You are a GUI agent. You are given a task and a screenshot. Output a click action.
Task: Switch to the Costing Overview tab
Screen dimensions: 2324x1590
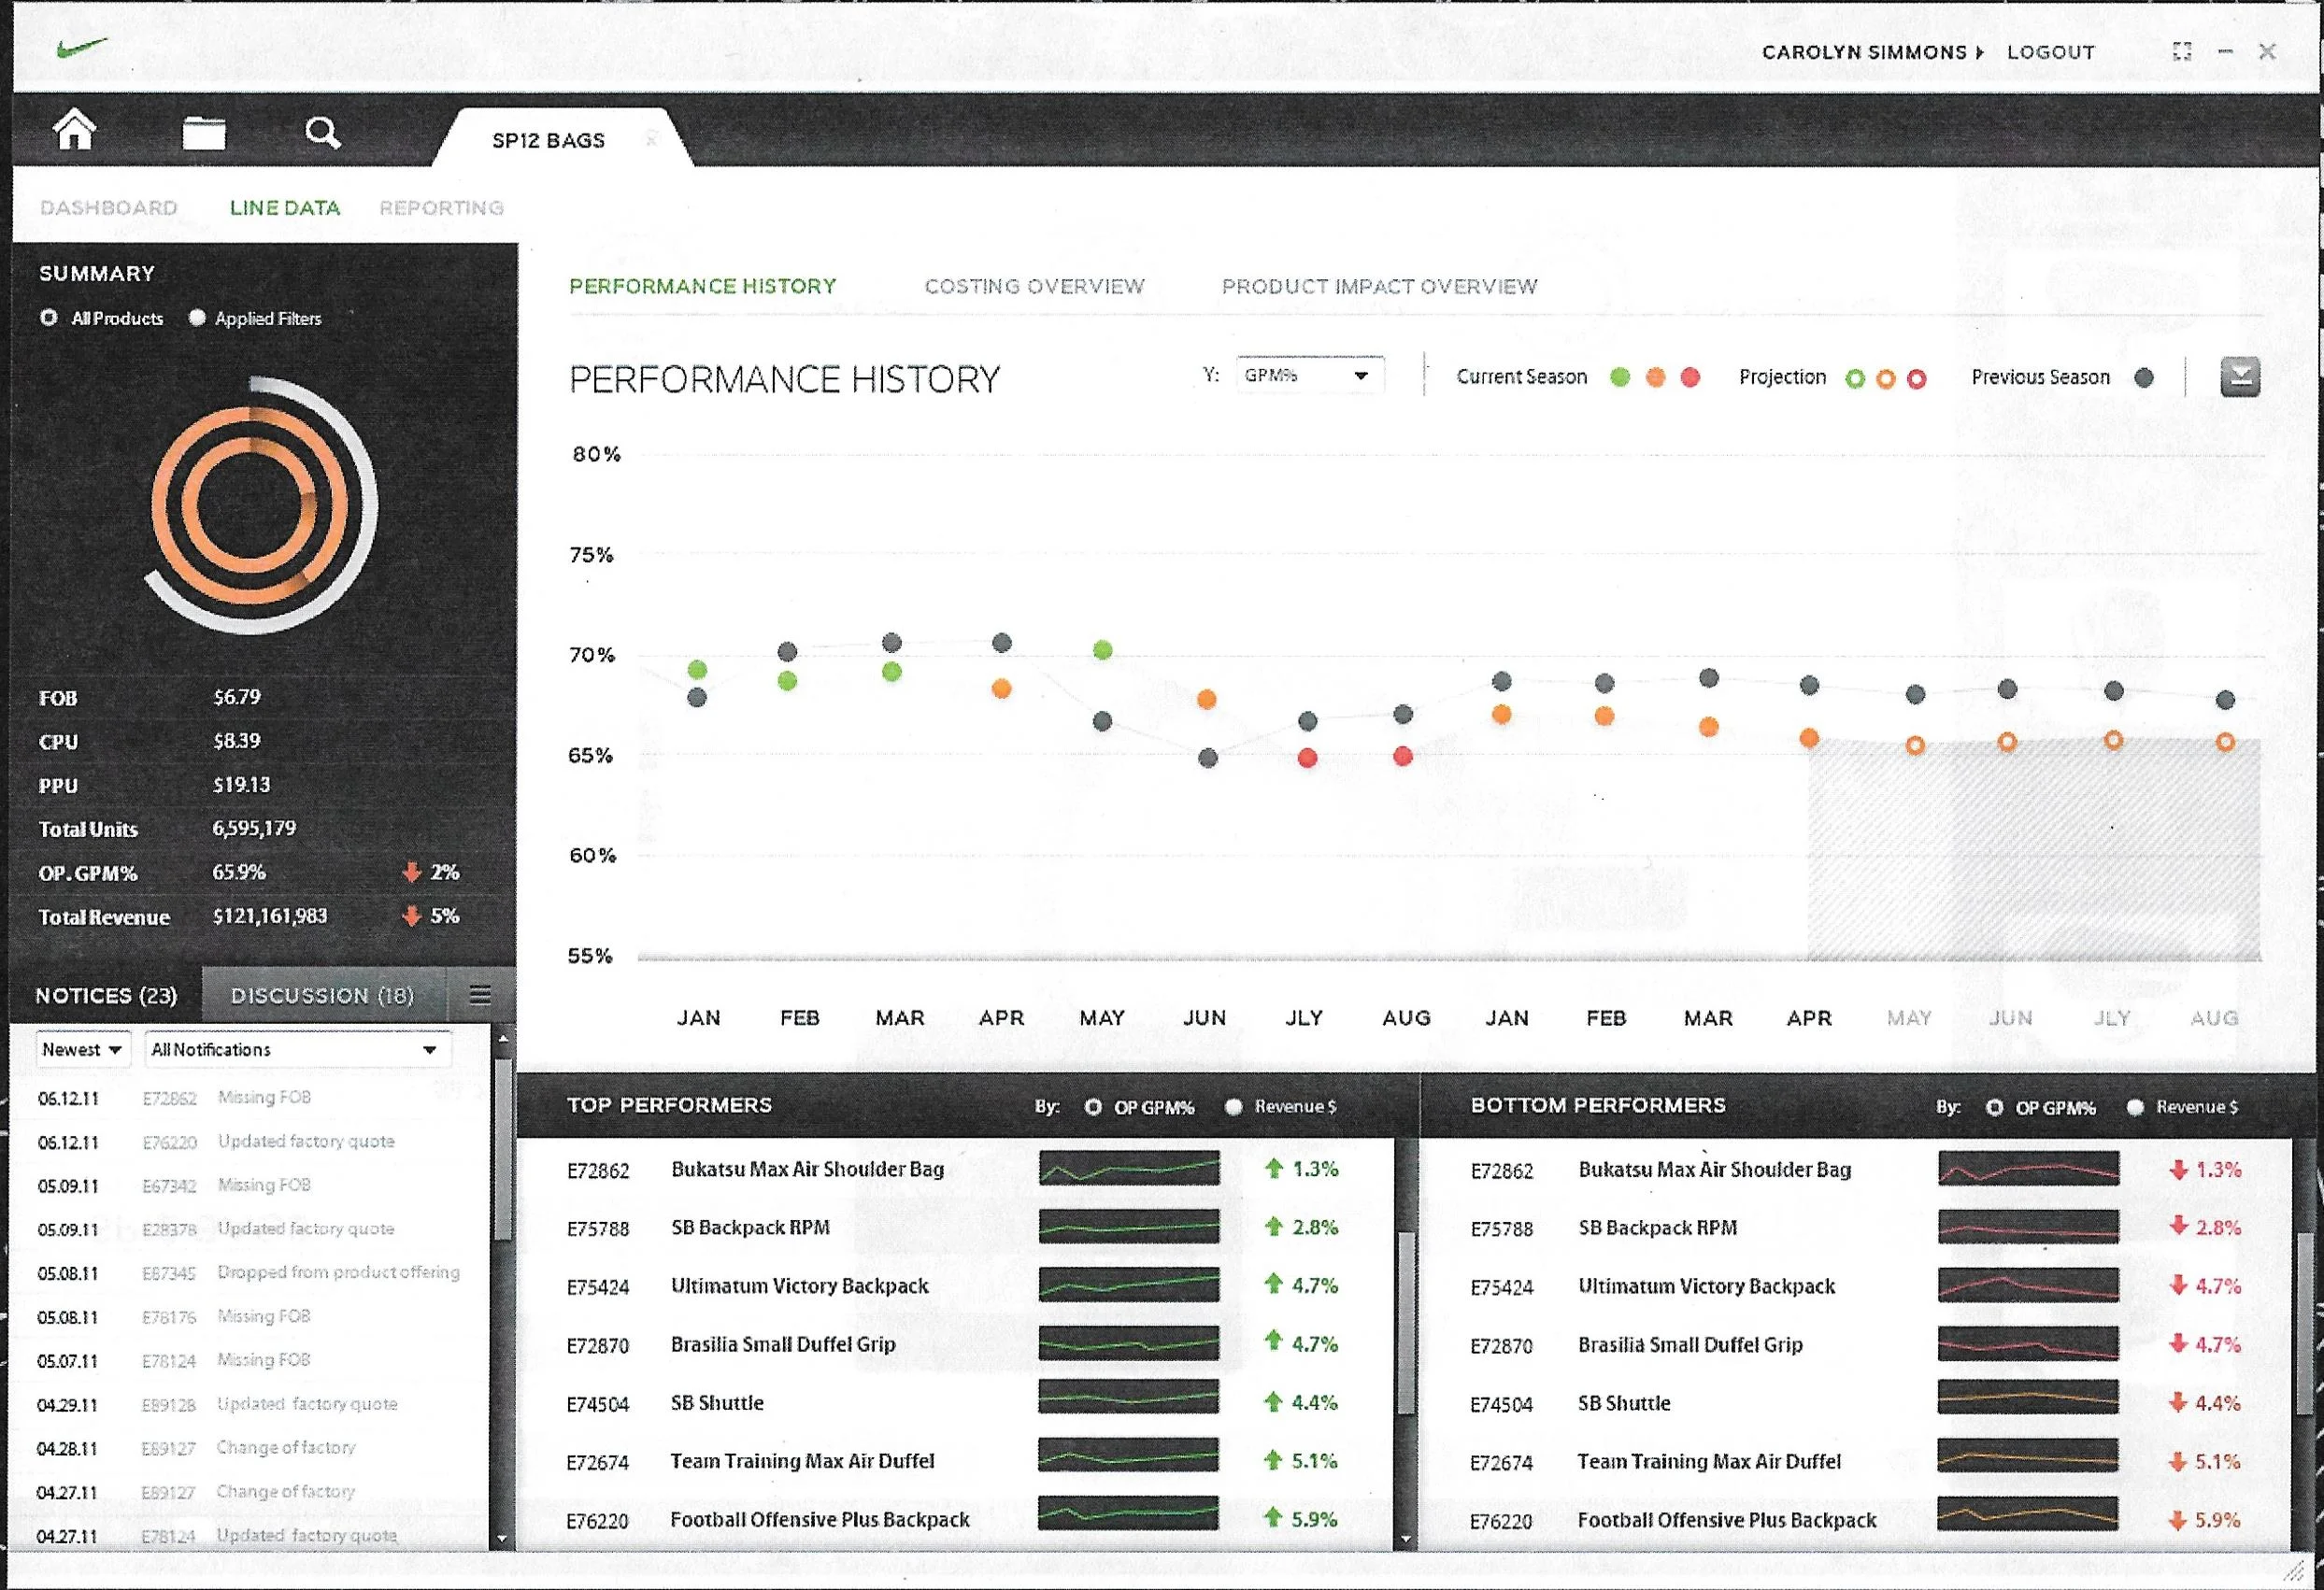point(1034,286)
